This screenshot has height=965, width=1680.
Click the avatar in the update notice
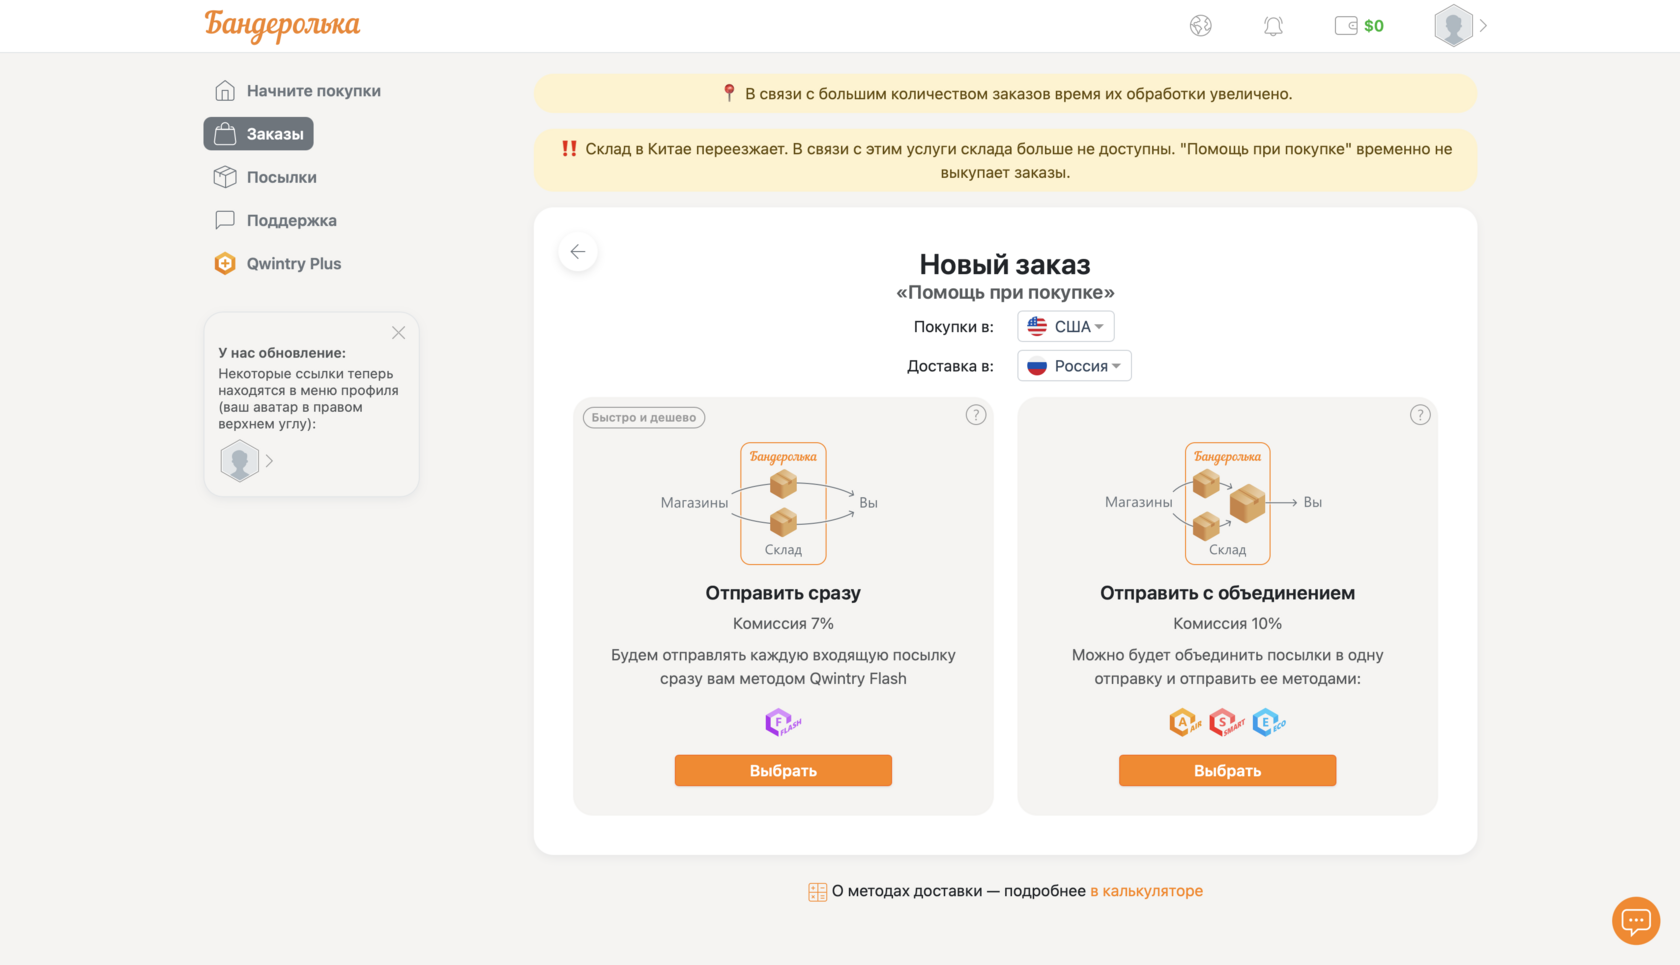(x=239, y=461)
